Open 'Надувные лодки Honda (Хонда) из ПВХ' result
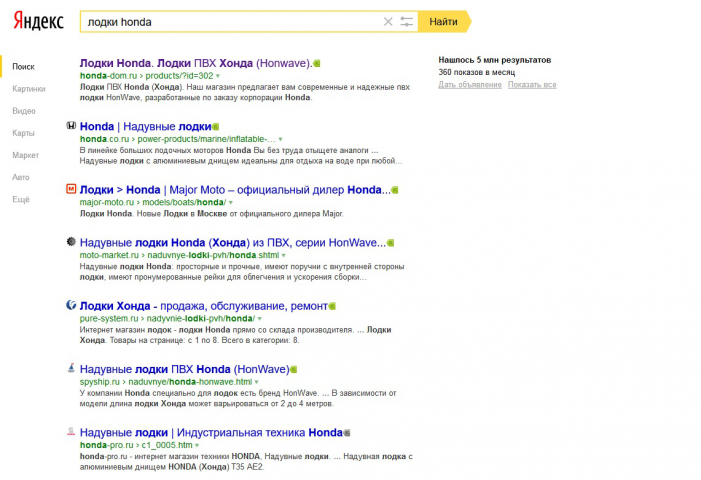This screenshot has width=701, height=480. point(232,243)
